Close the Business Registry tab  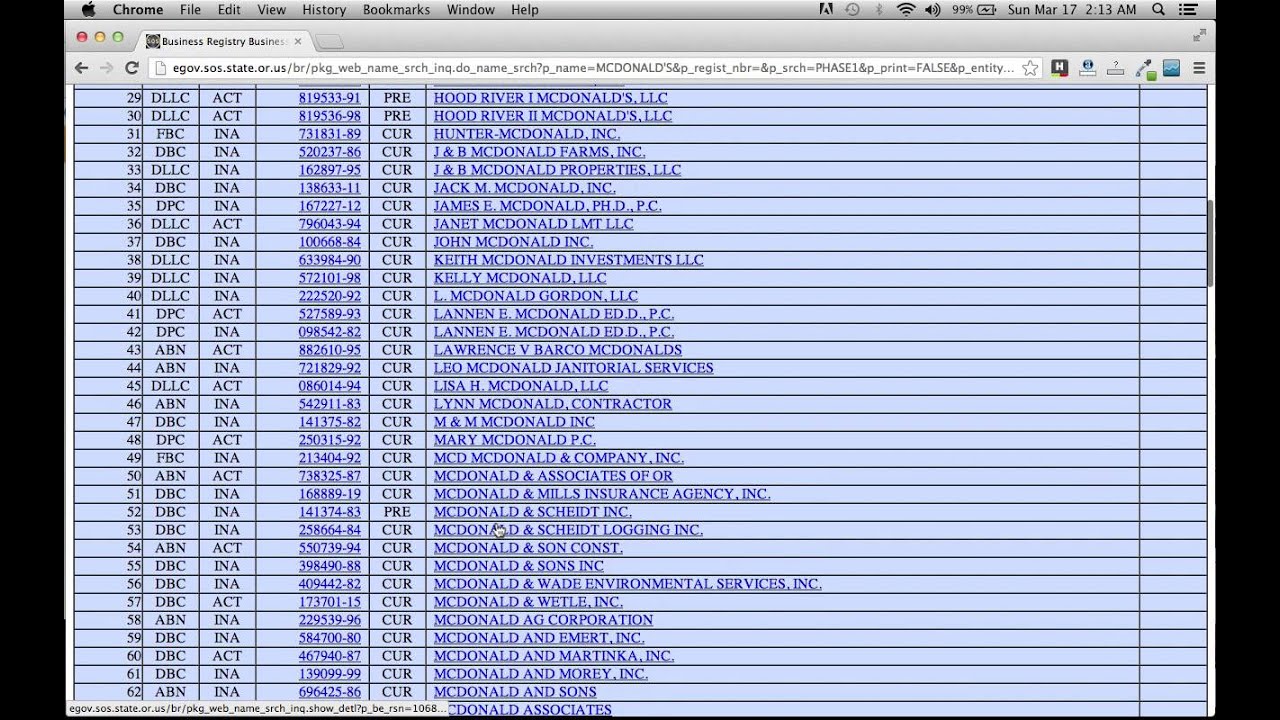[298, 41]
